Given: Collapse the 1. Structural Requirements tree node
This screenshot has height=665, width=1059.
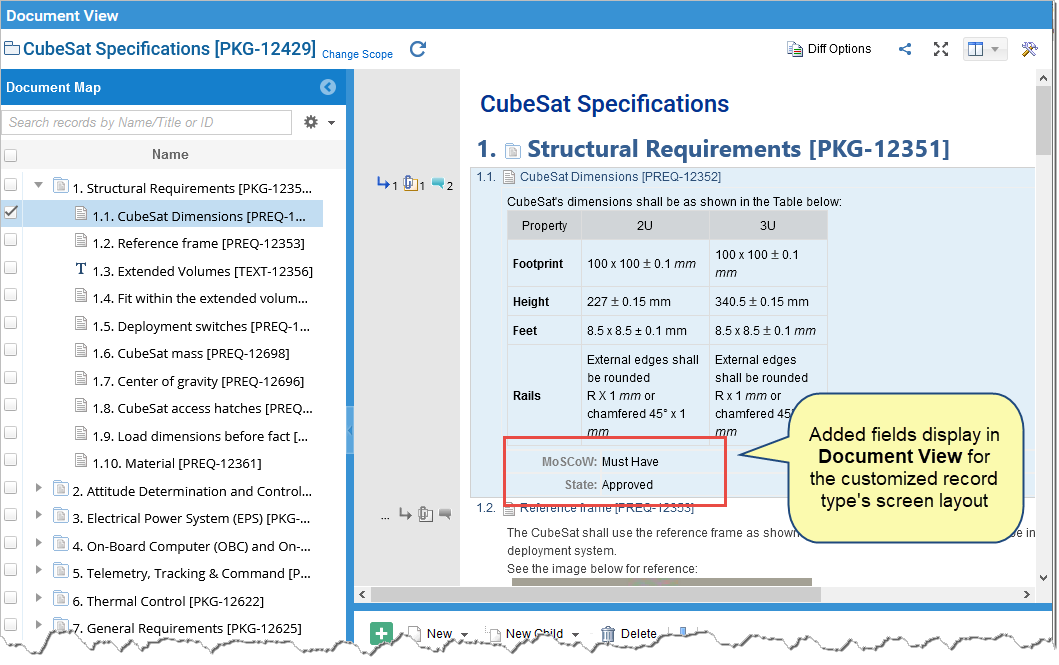Looking at the screenshot, I should pos(38,184).
